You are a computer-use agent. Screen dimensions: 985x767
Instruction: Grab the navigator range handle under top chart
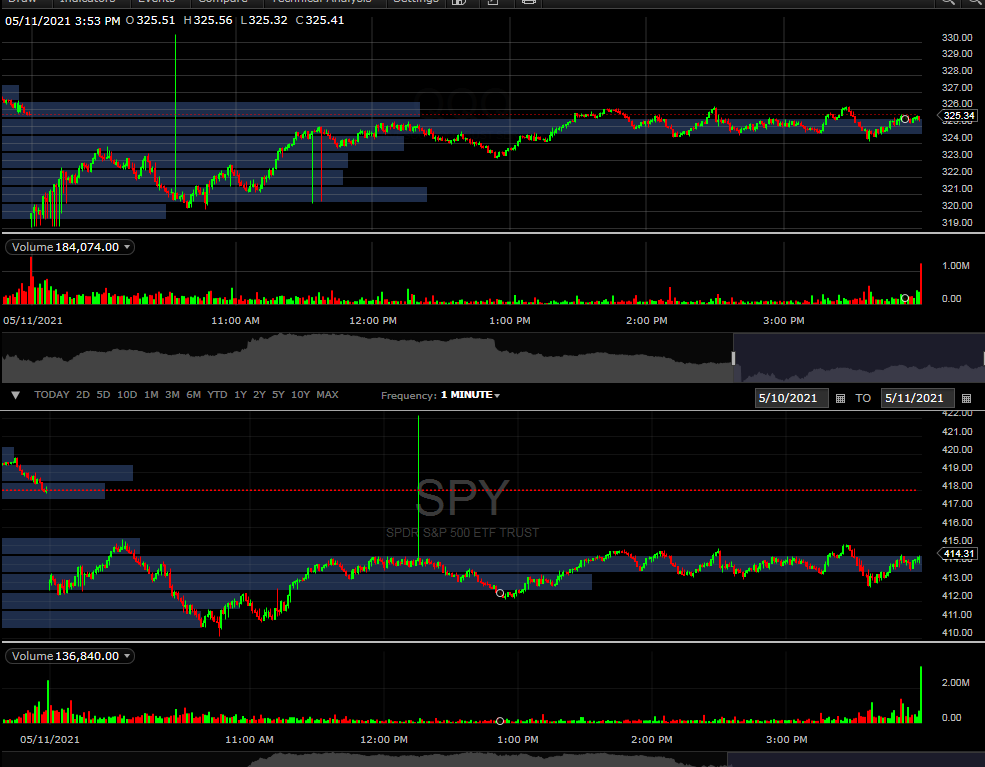point(733,358)
